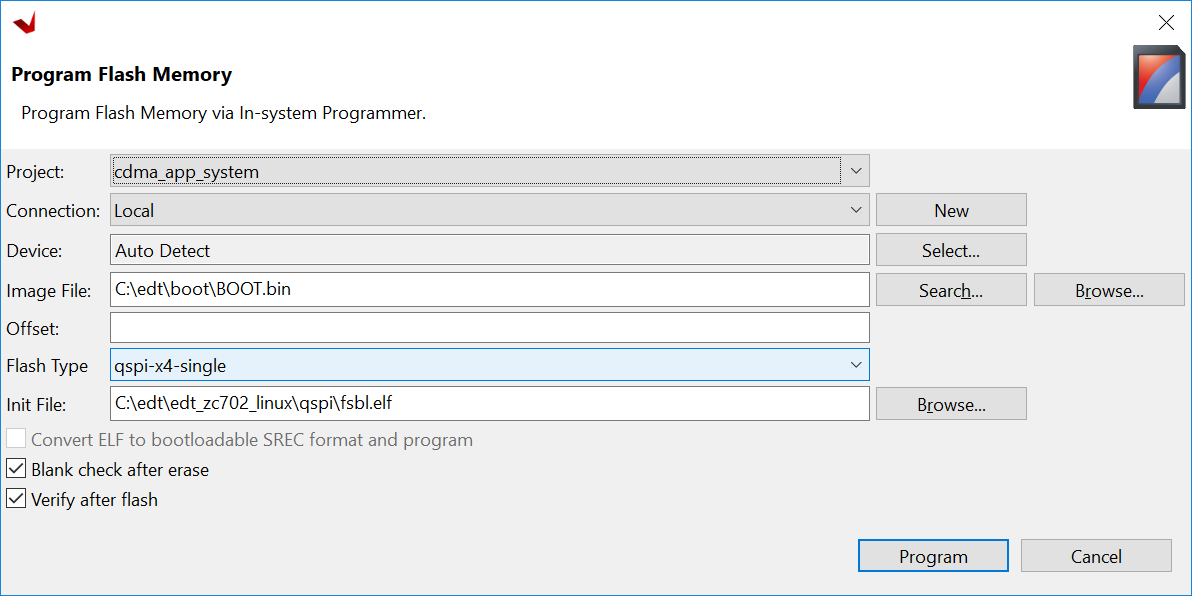The image size is (1192, 596).
Task: Click the red Xilinx SDK logo icon
Action: [x=25, y=22]
